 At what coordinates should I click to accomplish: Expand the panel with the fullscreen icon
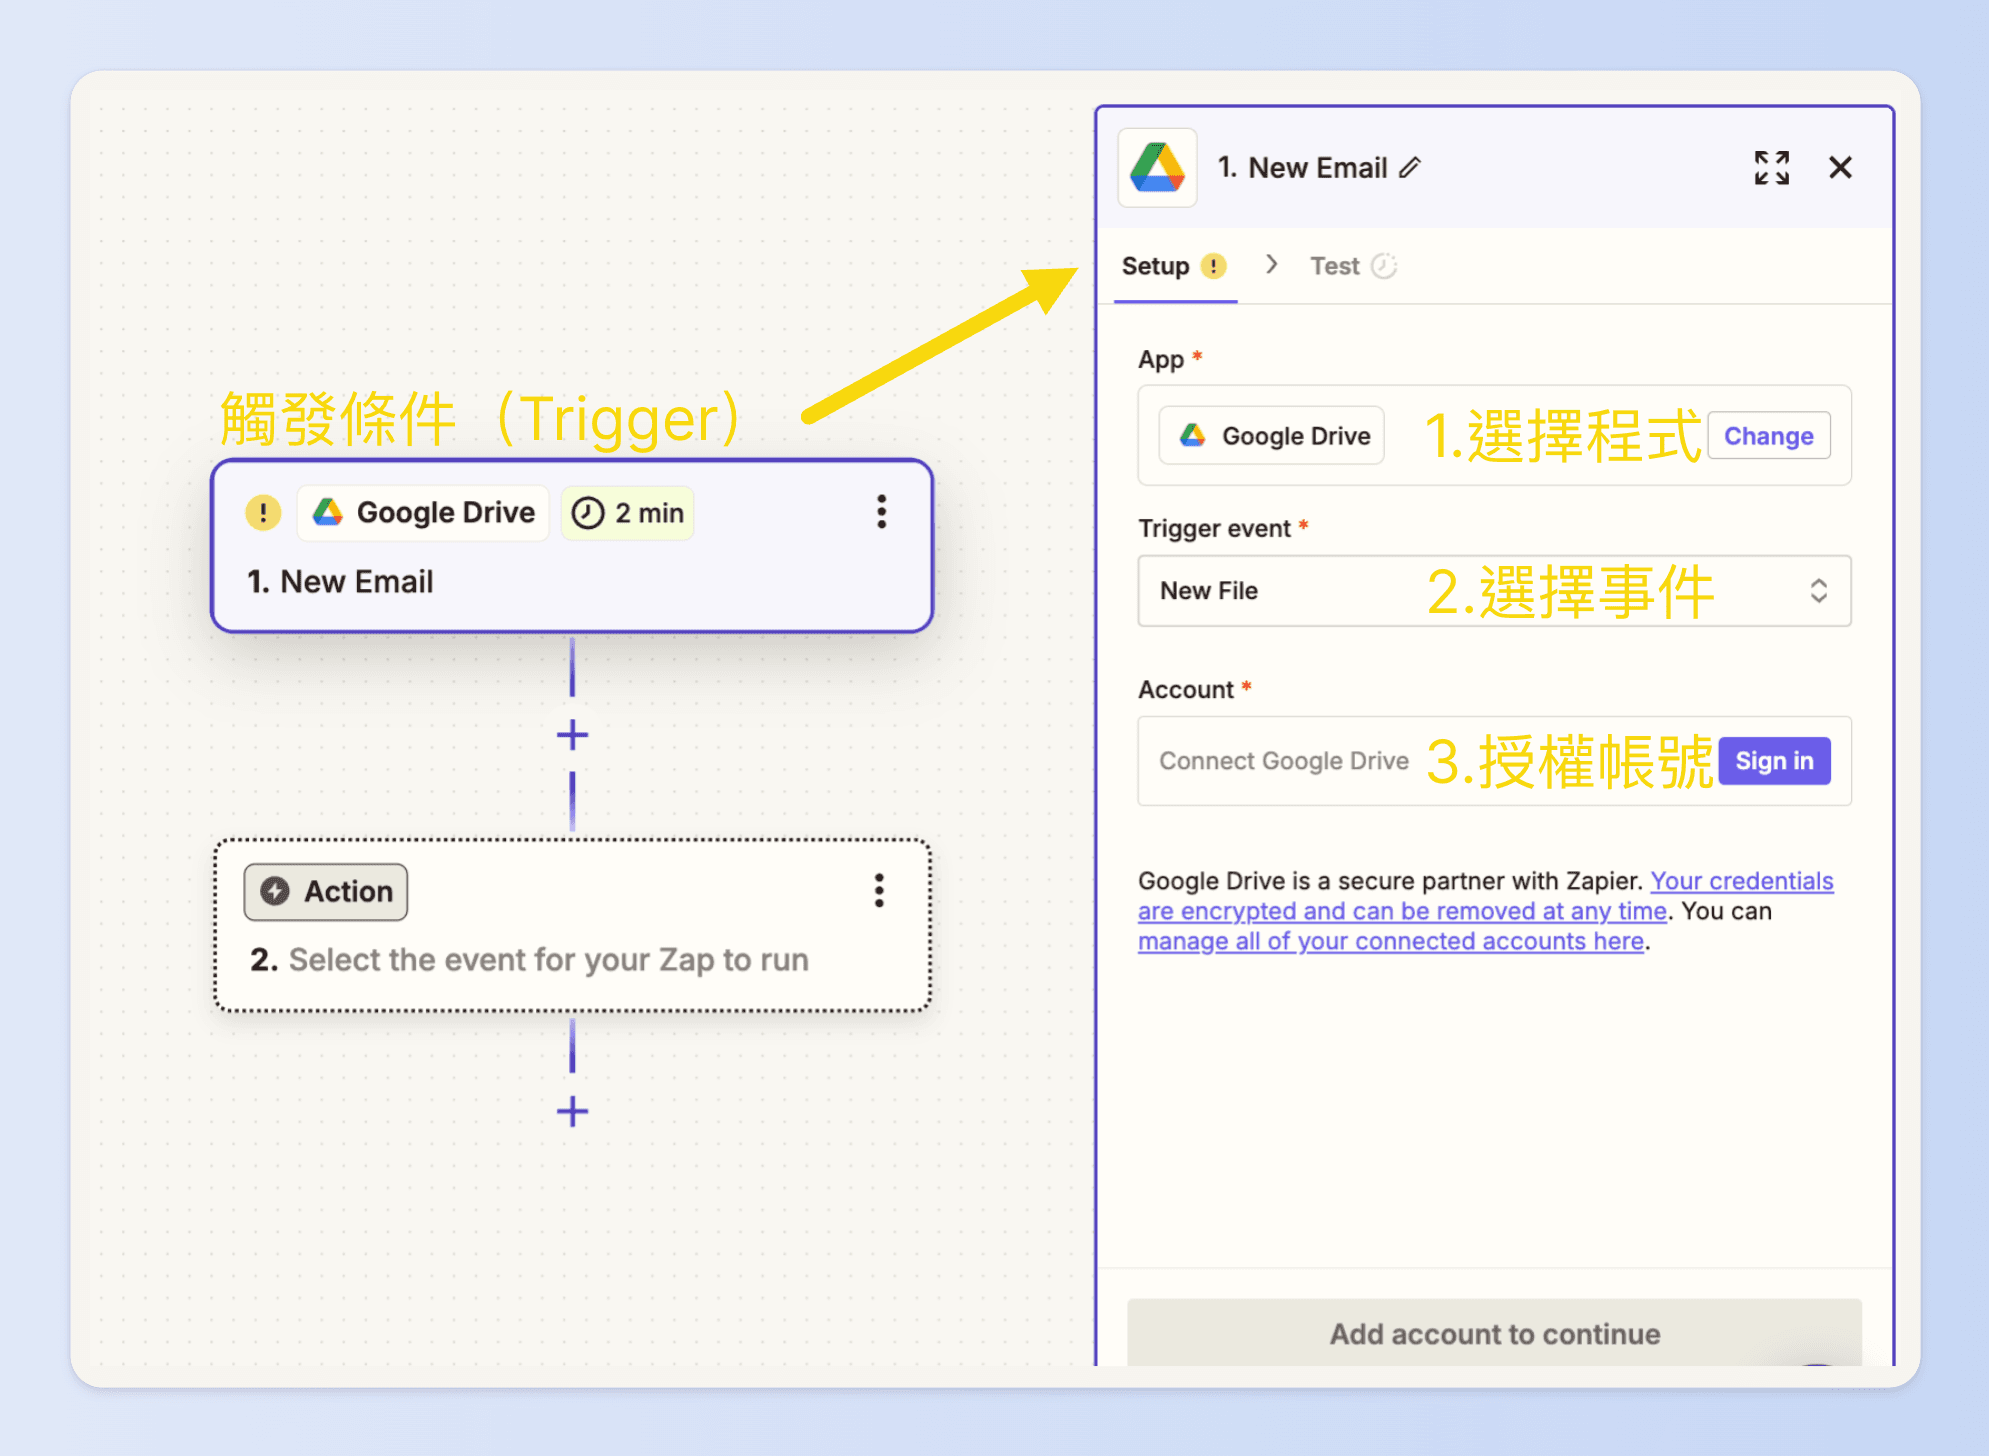tap(1771, 168)
